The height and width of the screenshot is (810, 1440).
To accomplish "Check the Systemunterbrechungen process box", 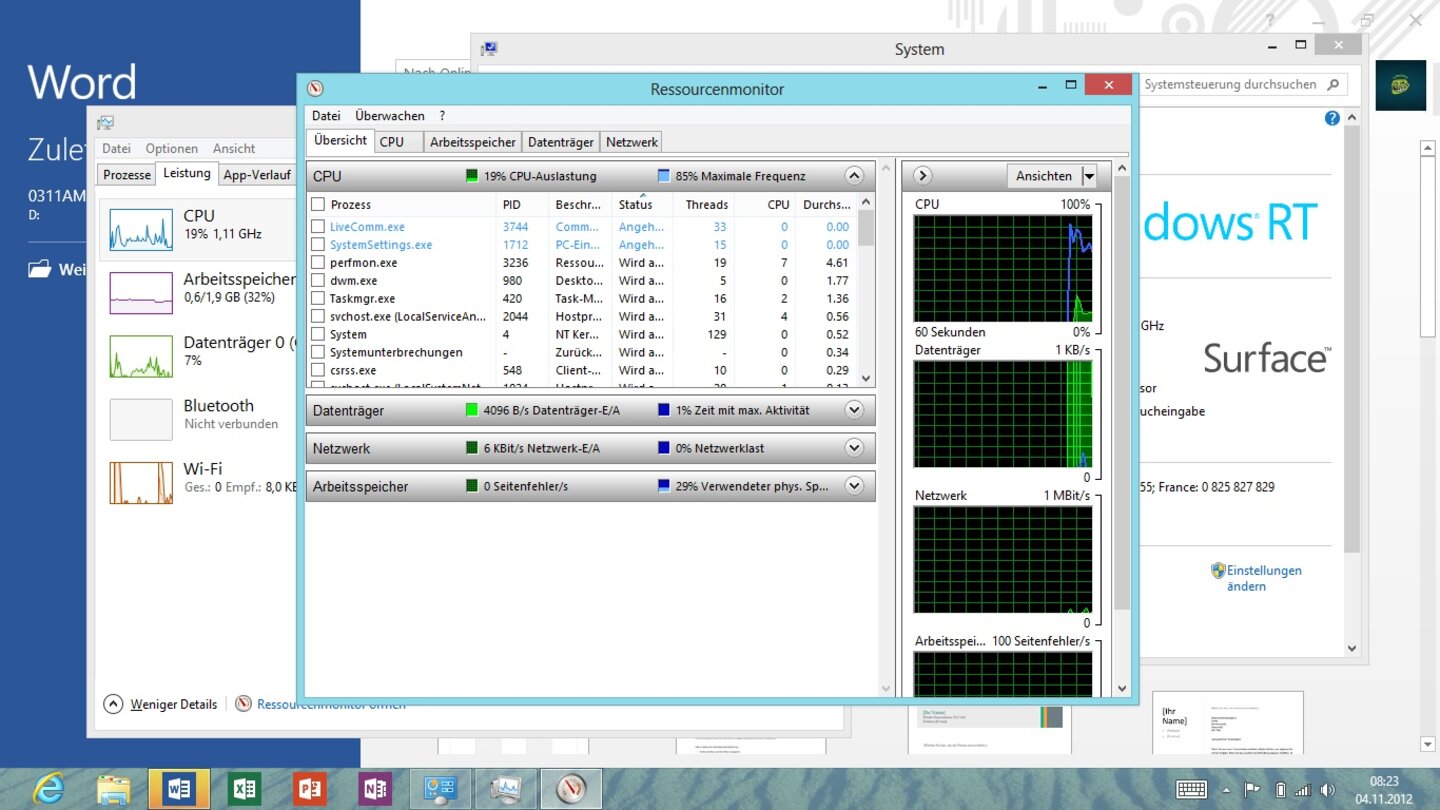I will [318, 353].
